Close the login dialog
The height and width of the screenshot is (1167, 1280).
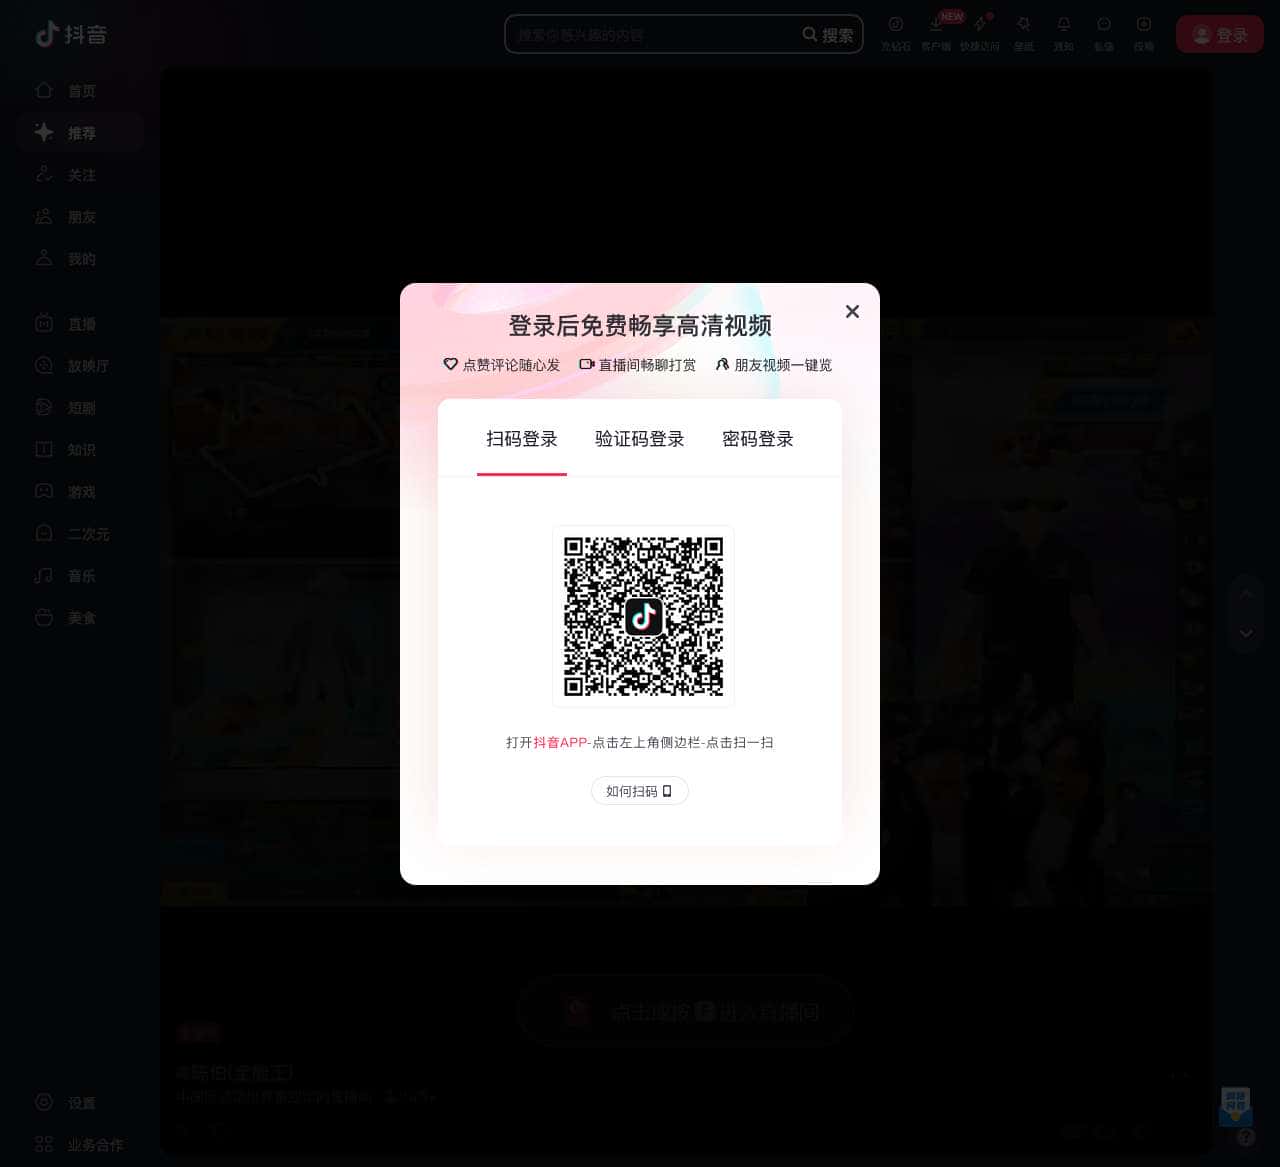(x=852, y=311)
